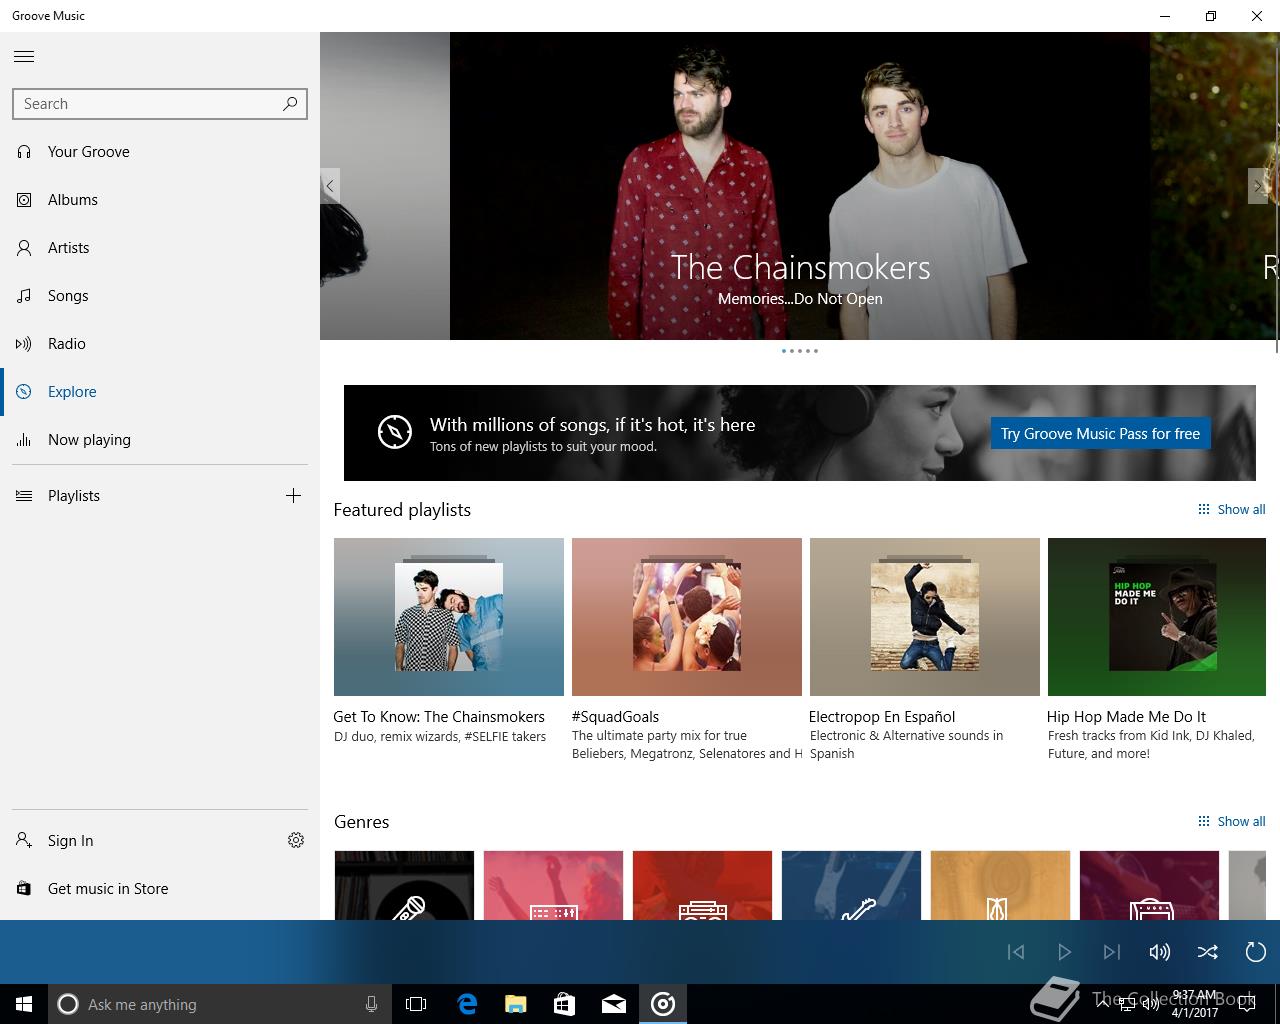Open Get music in Store
The image size is (1280, 1024).
[160, 889]
